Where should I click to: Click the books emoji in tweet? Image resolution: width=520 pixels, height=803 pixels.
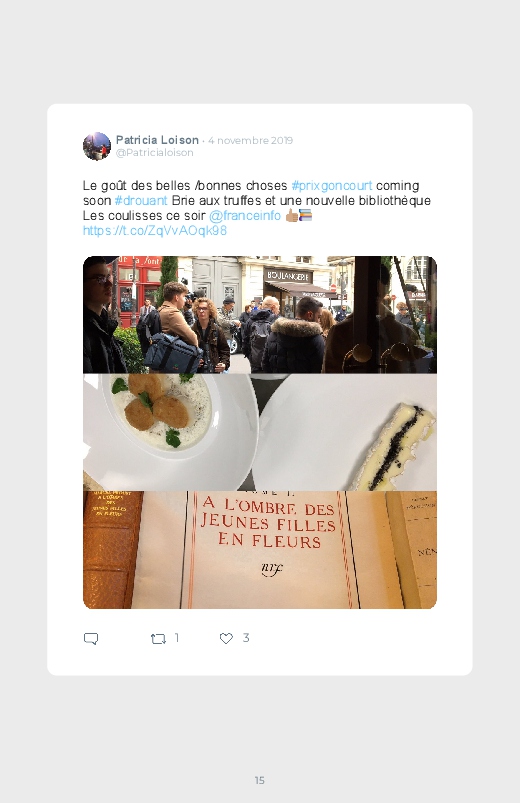[x=305, y=216]
